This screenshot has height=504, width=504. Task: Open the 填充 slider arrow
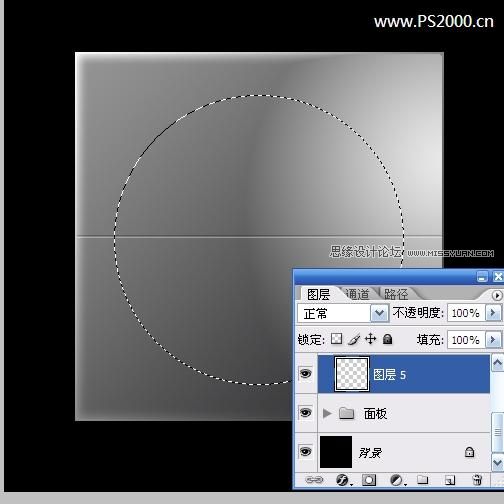493,340
